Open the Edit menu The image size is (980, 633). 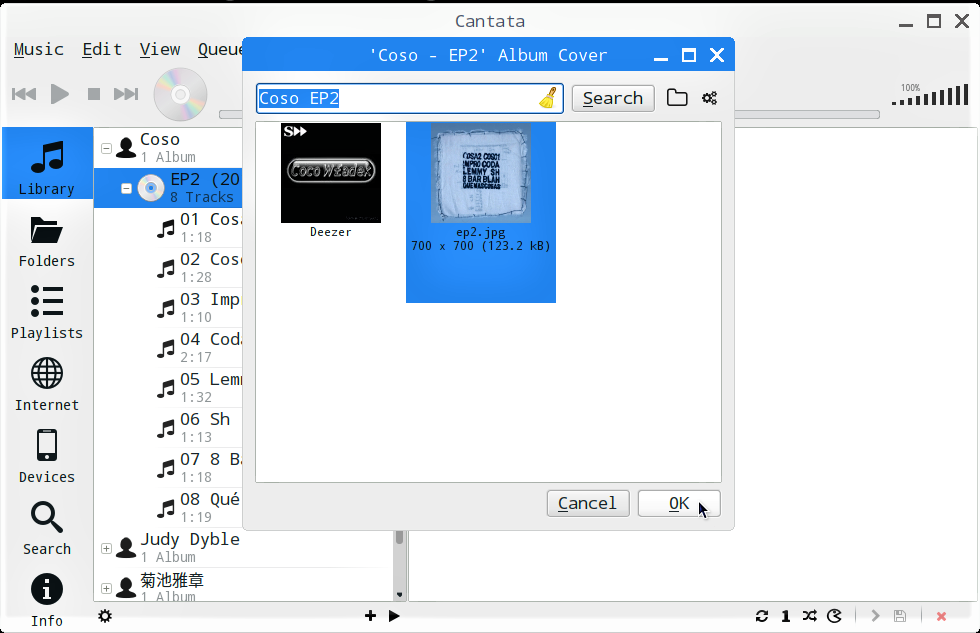102,49
